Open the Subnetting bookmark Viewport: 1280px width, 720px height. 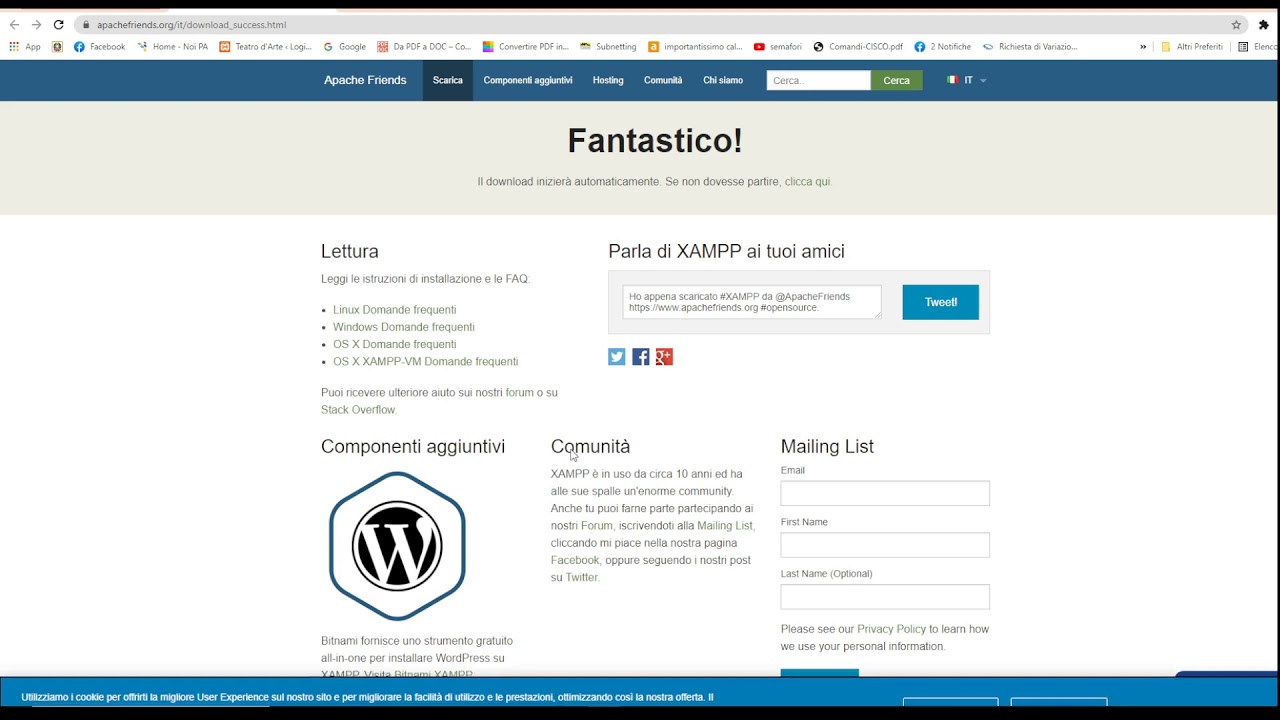tap(608, 47)
